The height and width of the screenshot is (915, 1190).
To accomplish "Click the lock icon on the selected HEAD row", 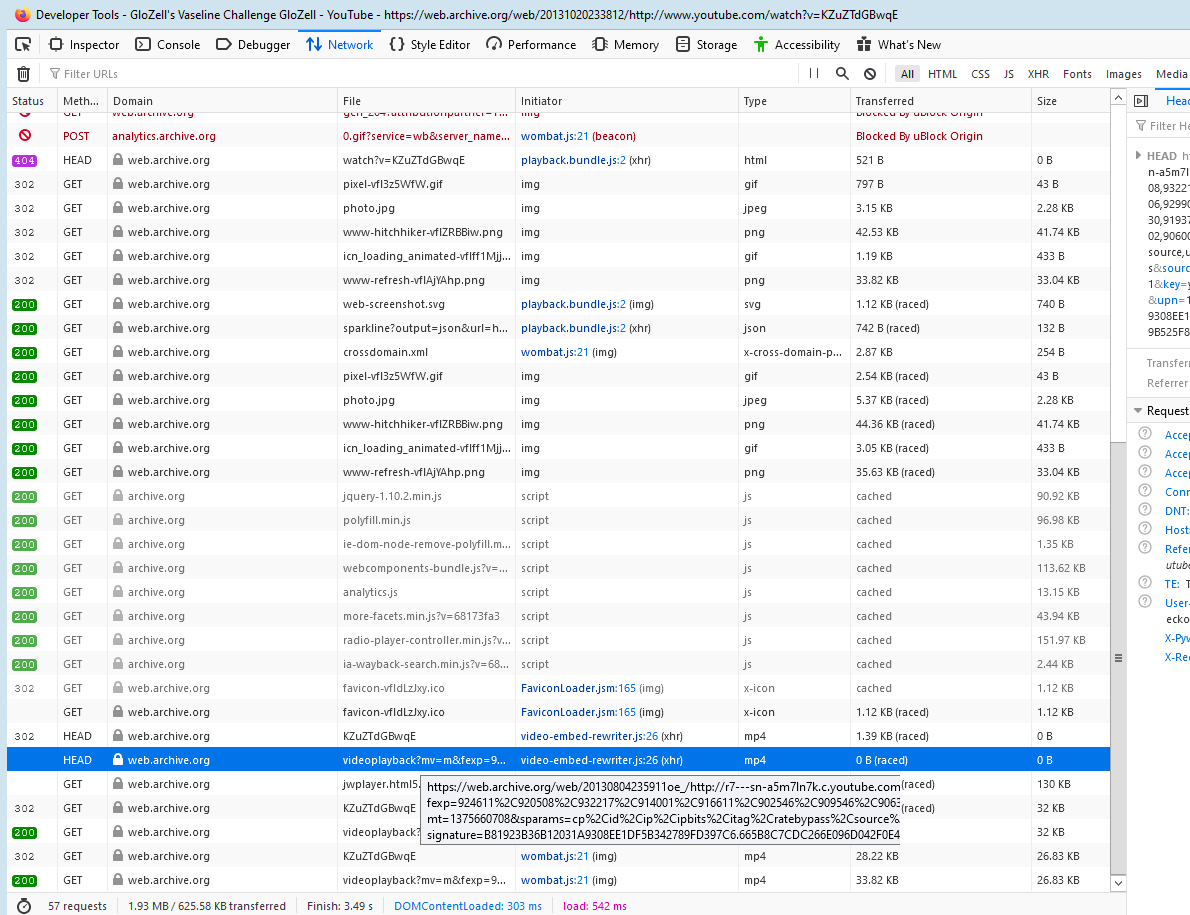I will 118,760.
